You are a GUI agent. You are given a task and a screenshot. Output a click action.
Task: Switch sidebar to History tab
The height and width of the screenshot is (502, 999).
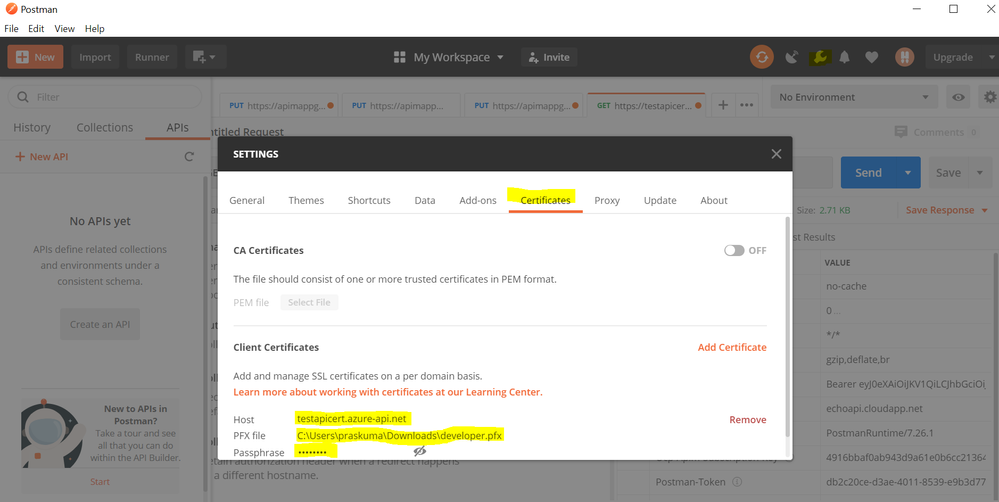pos(32,127)
